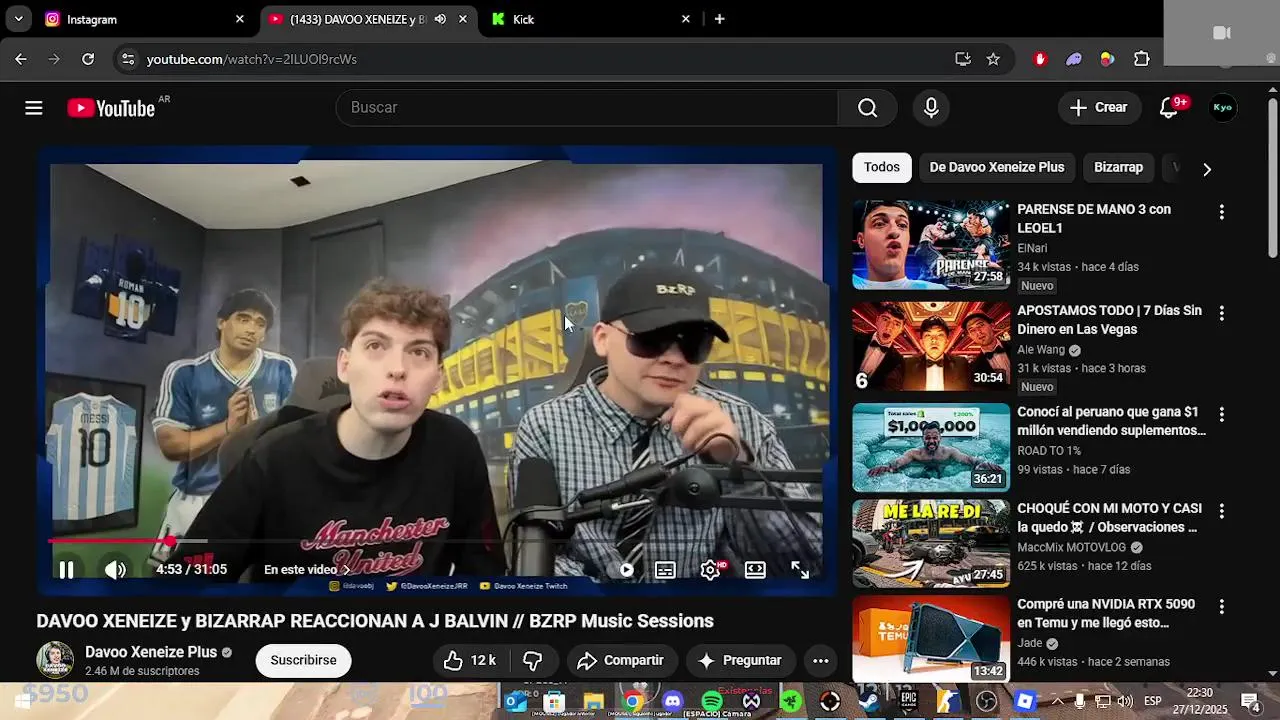Open the tab search dropdown arrow

18,19
